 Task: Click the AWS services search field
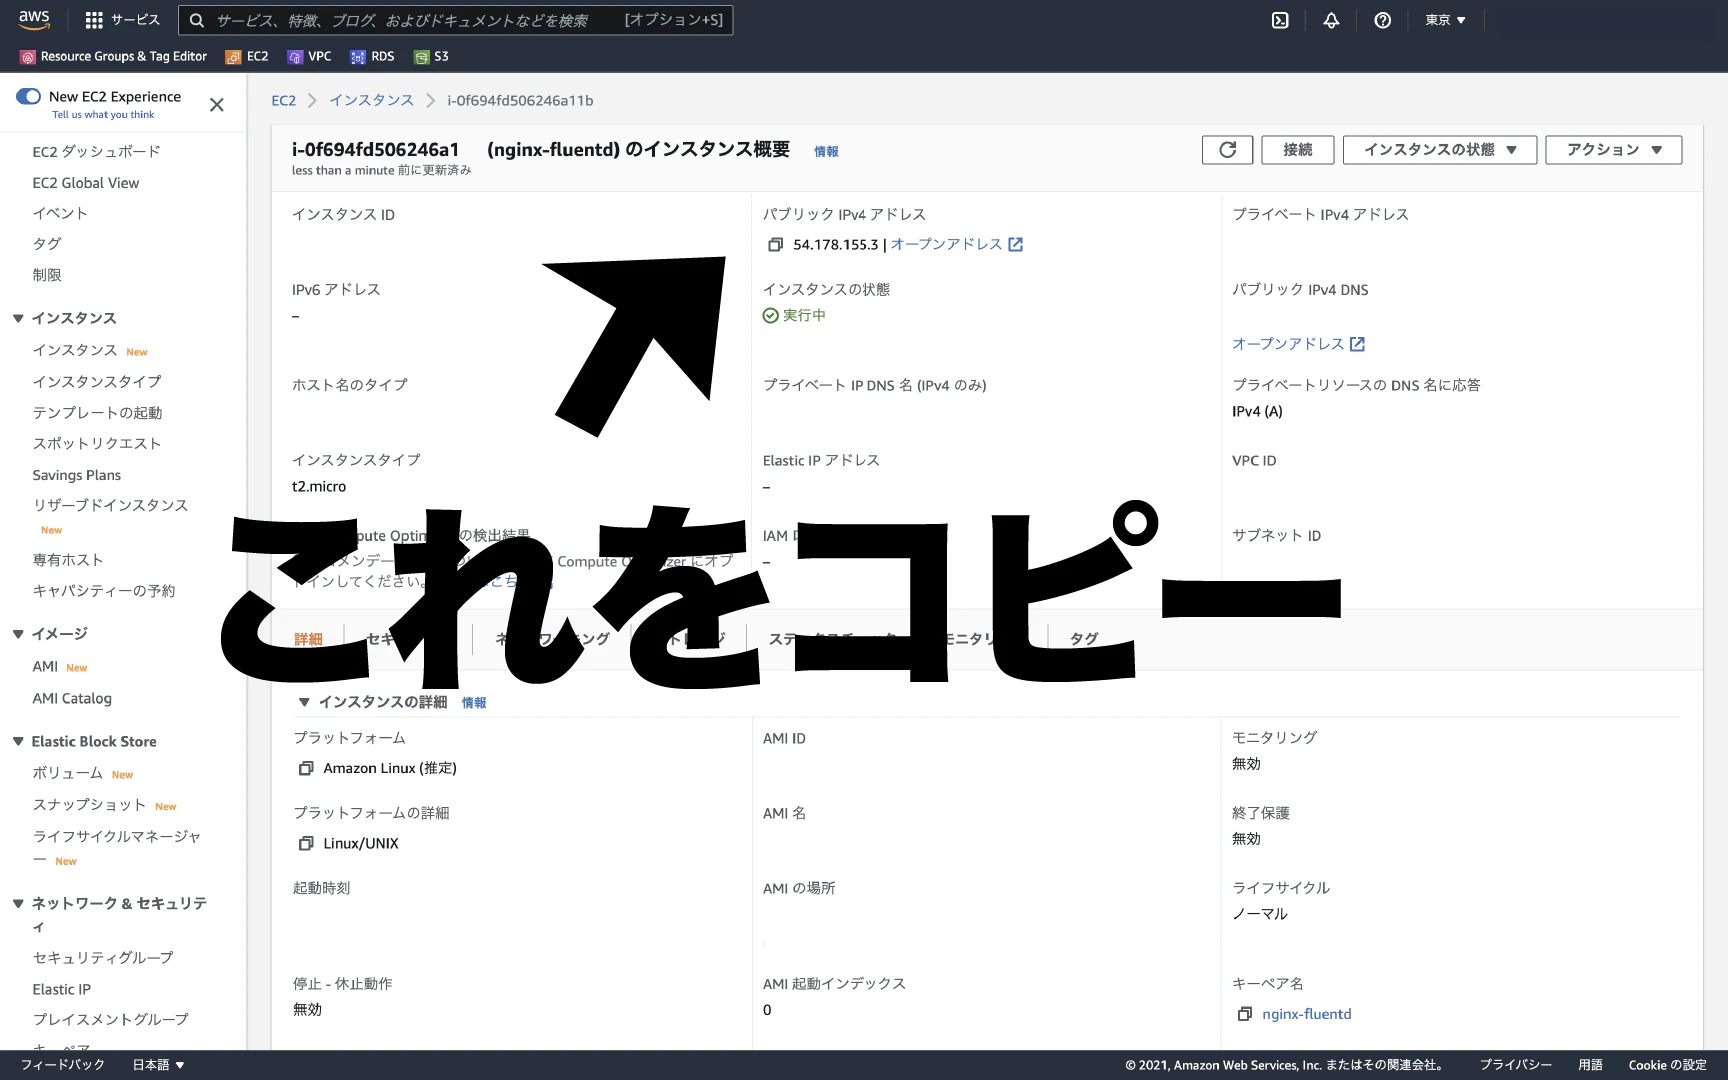[x=456, y=20]
